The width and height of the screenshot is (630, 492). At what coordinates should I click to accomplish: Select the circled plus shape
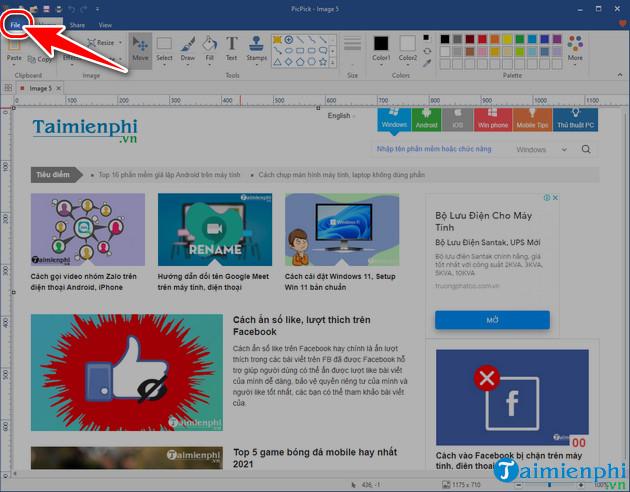288,39
